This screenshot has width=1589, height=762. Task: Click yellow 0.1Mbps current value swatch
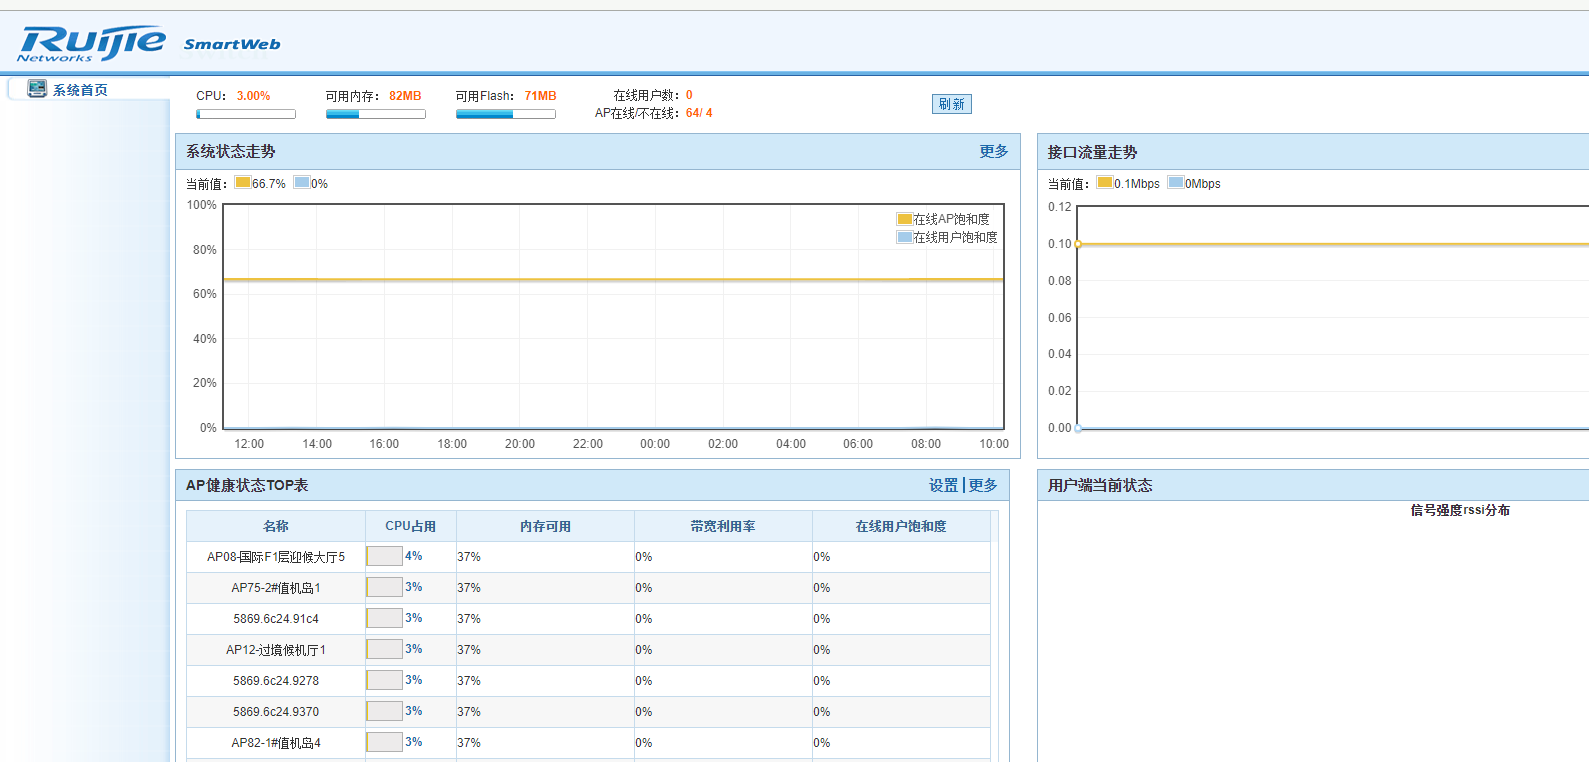coord(1104,183)
